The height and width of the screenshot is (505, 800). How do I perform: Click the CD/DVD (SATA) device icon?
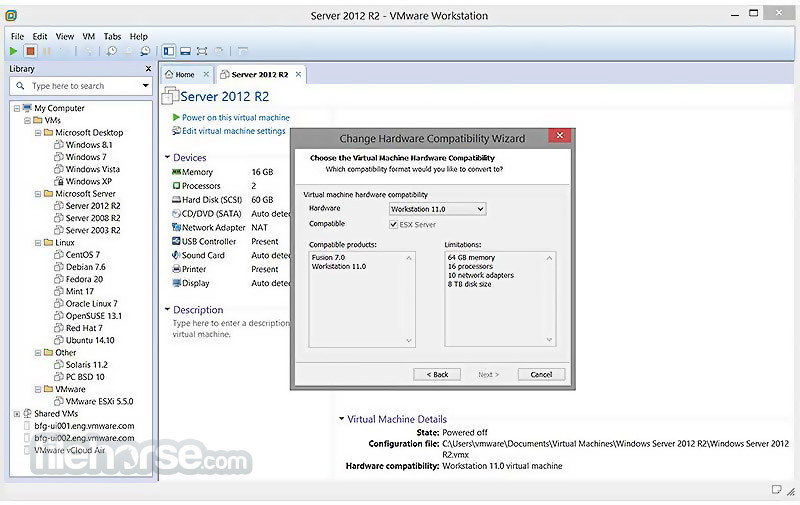[177, 213]
